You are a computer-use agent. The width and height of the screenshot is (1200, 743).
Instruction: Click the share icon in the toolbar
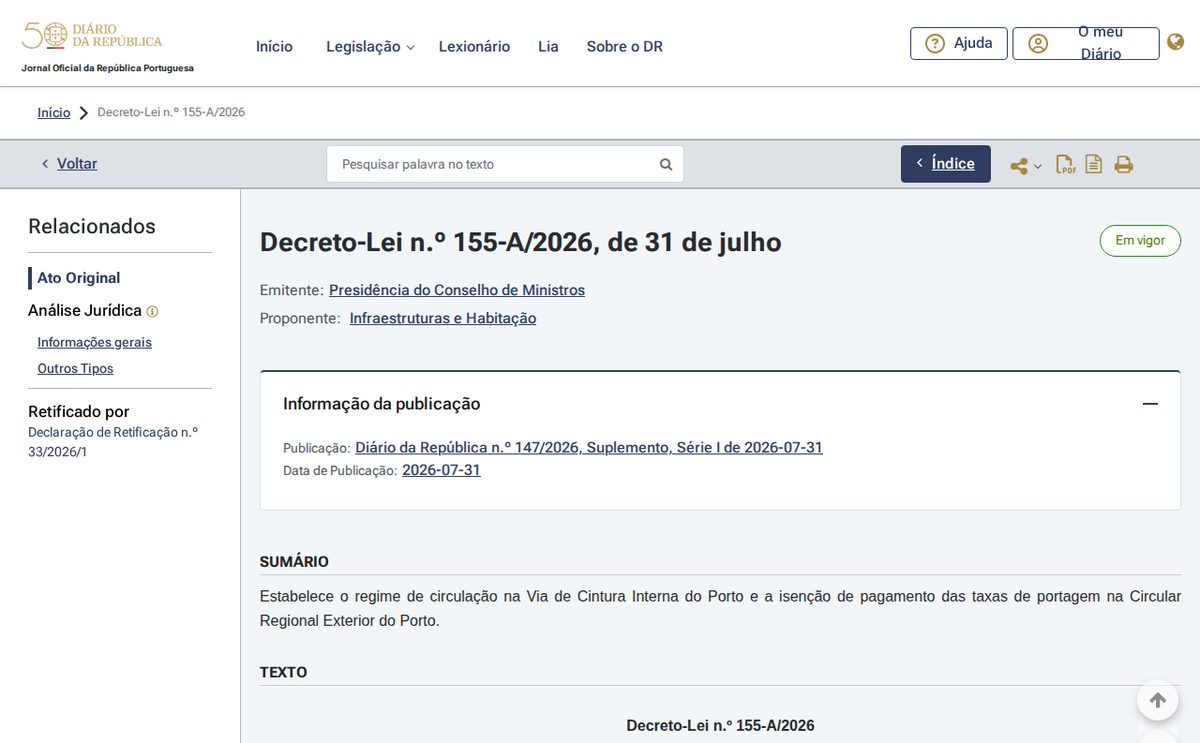(1018, 166)
